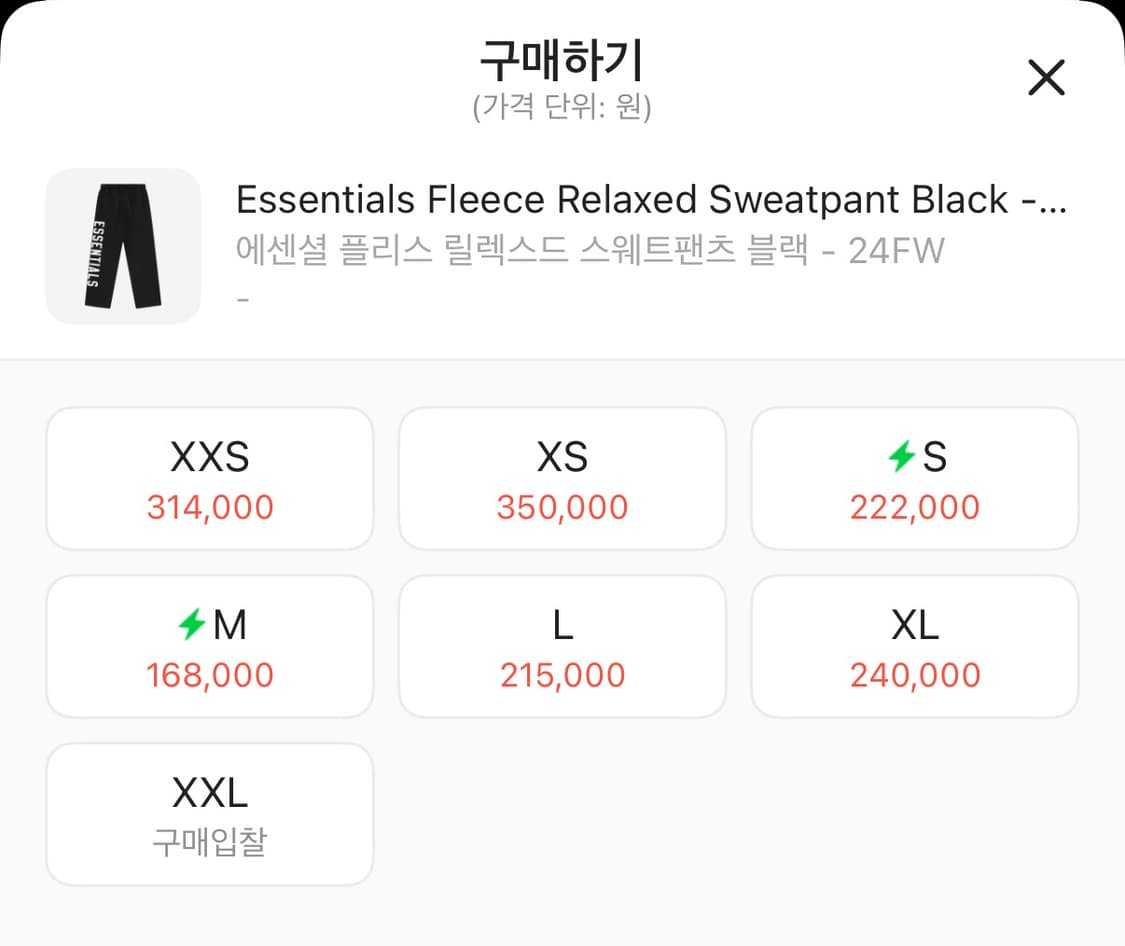This screenshot has height=946, width=1125.
Task: Tap the black sweatpants product thumbnail
Action: coord(123,246)
